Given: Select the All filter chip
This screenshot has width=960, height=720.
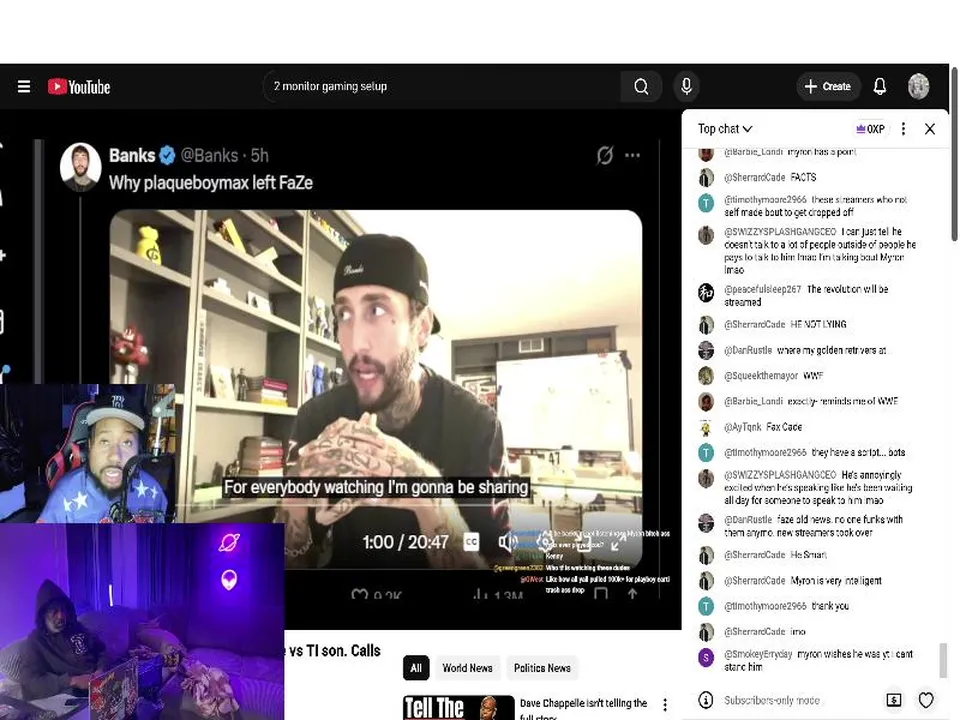Looking at the screenshot, I should 416,668.
